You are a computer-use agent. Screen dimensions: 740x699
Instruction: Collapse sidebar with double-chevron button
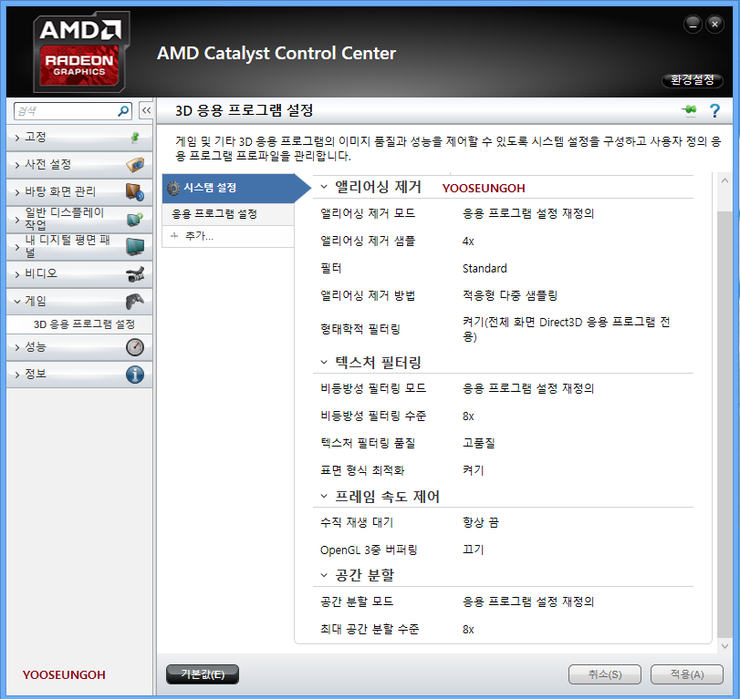(146, 111)
